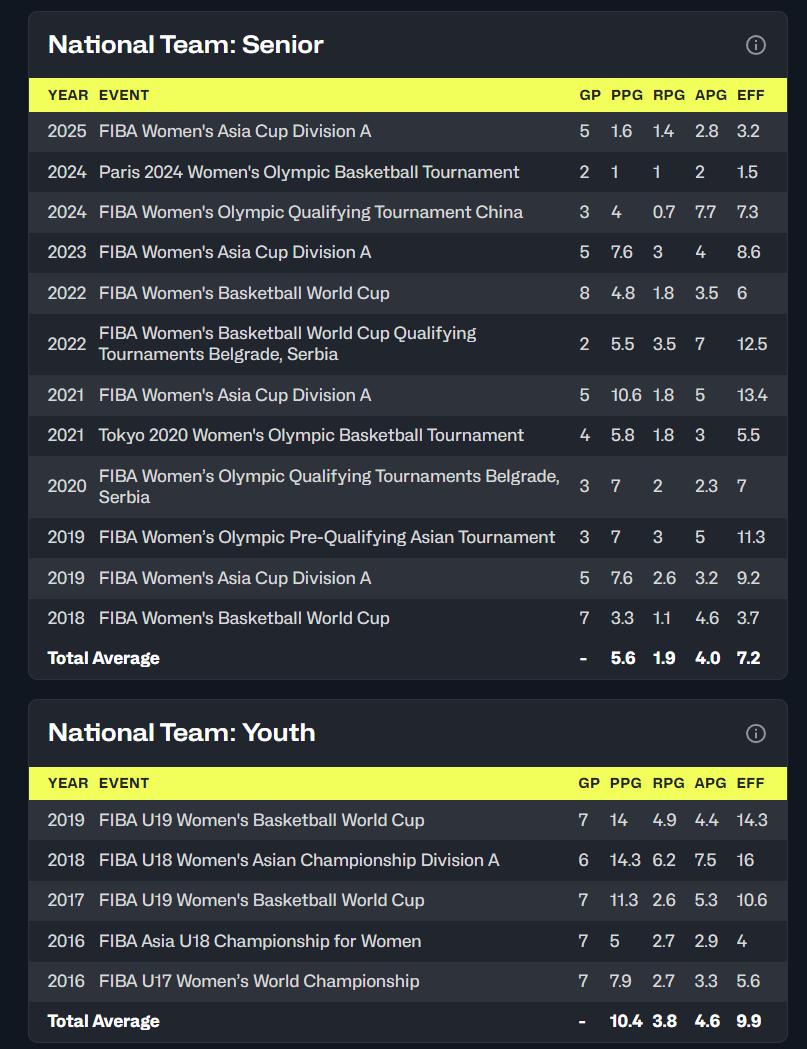Open 2018 FIBA U18 Women's Asian Championship
807x1049 pixels.
[298, 860]
